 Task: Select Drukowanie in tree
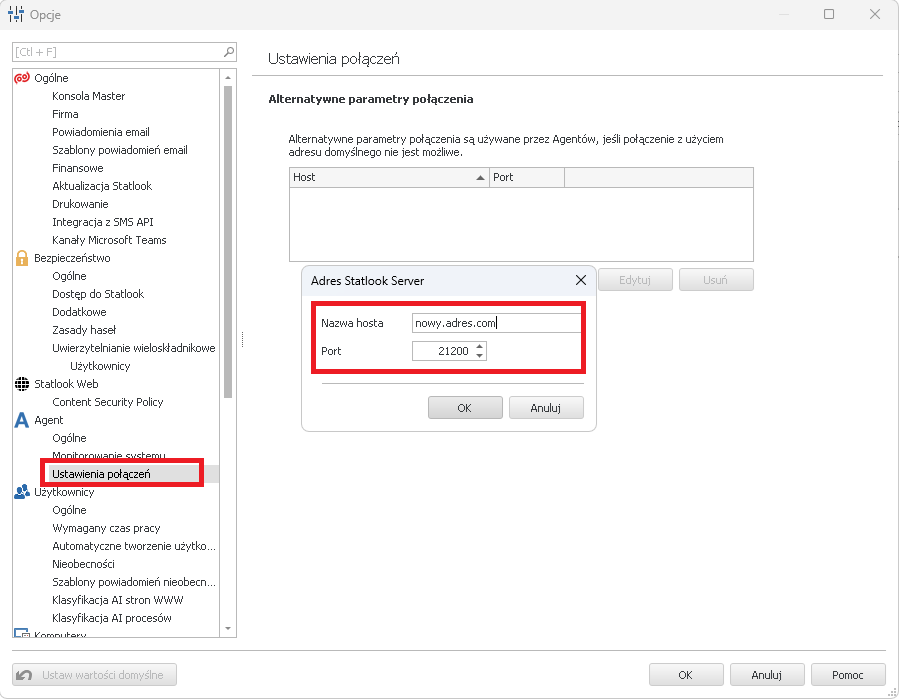coord(80,204)
